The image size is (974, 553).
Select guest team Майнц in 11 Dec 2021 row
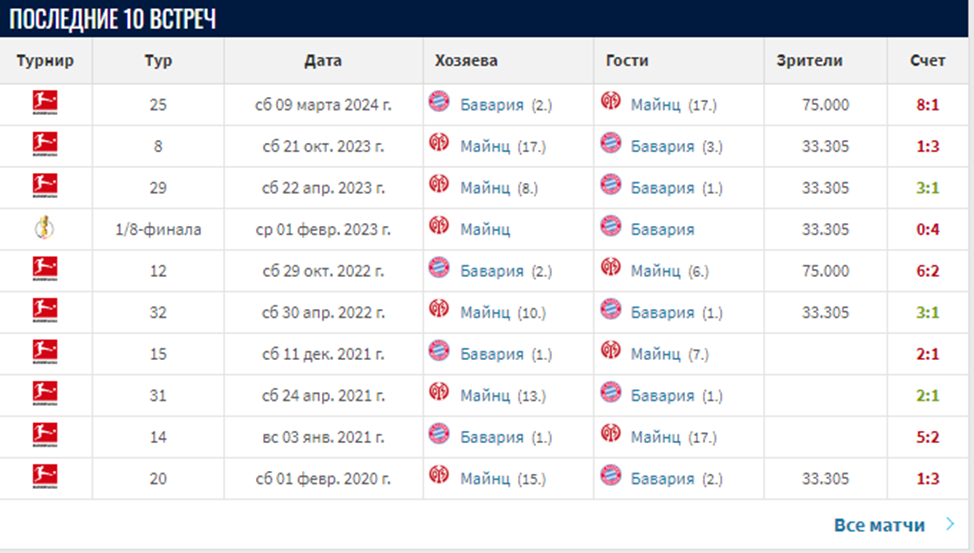pos(655,354)
